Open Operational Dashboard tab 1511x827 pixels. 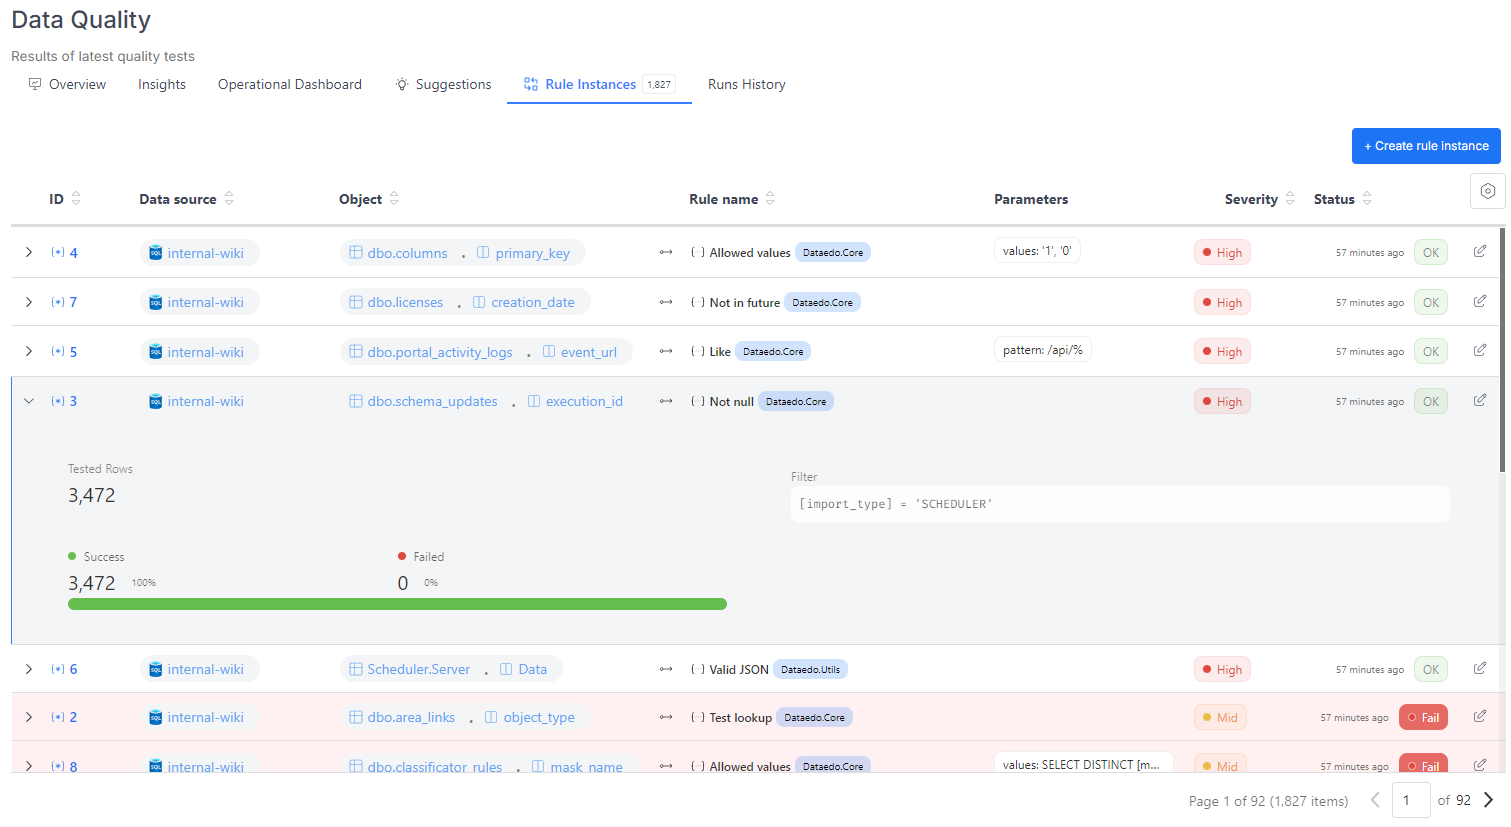[290, 84]
